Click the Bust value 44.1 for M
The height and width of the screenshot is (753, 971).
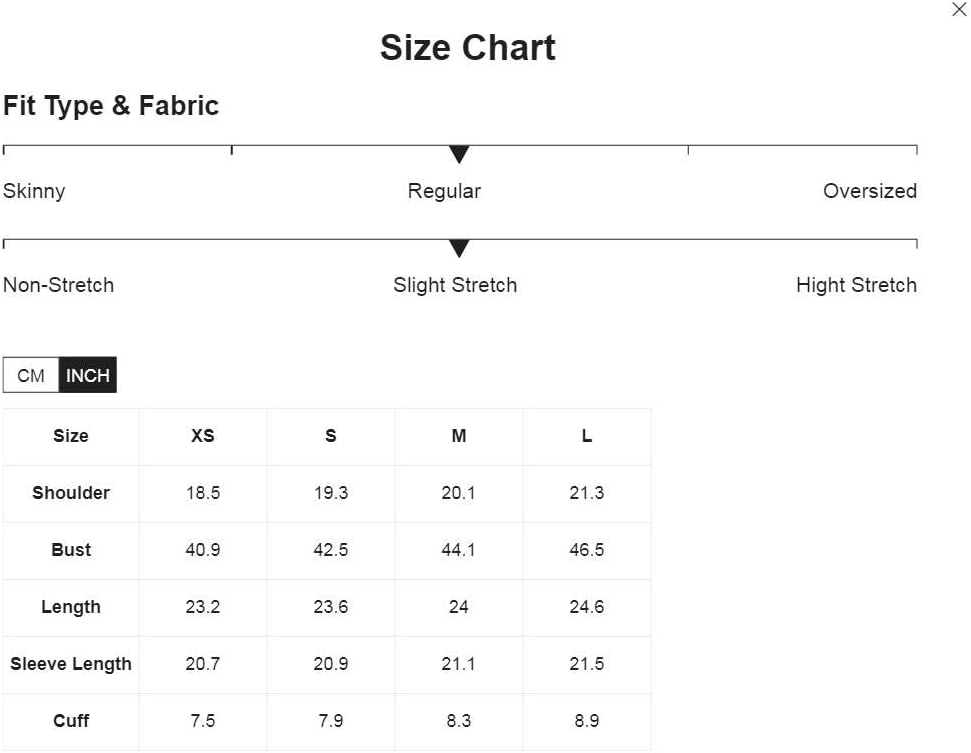coord(459,550)
